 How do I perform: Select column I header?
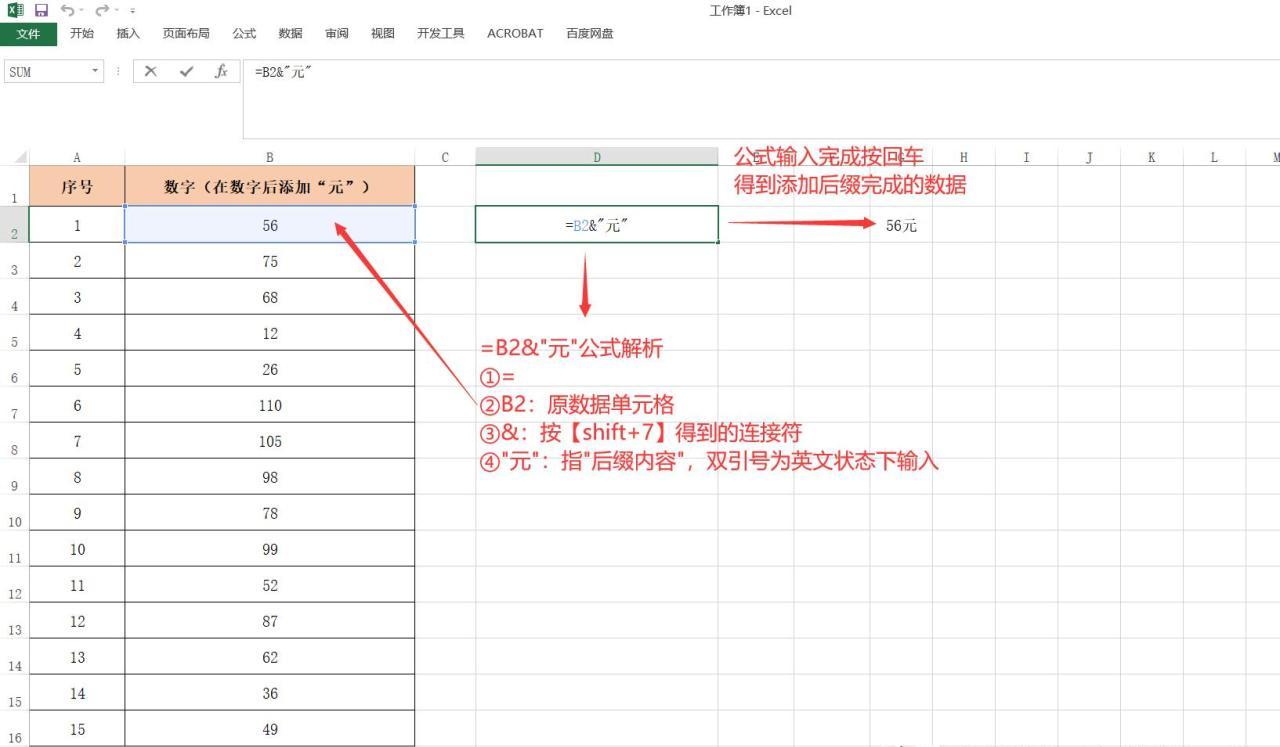(1026, 157)
